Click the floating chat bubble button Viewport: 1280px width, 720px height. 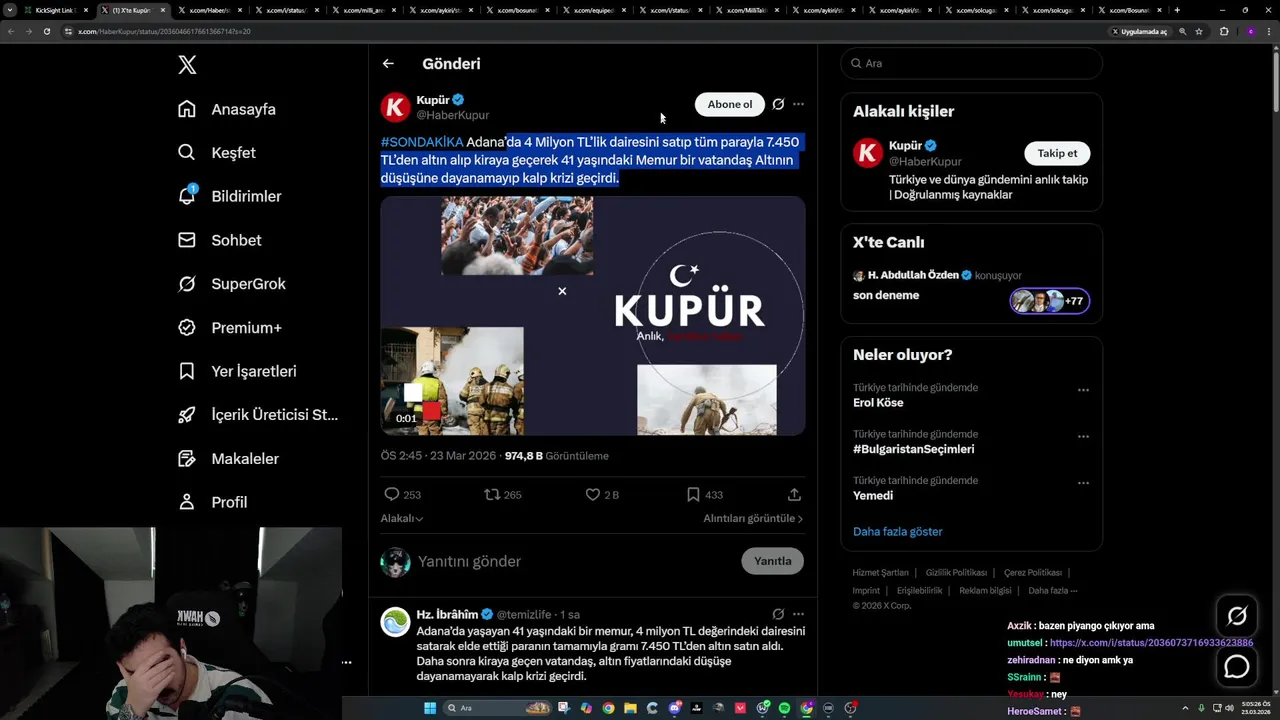pyautogui.click(x=1237, y=666)
